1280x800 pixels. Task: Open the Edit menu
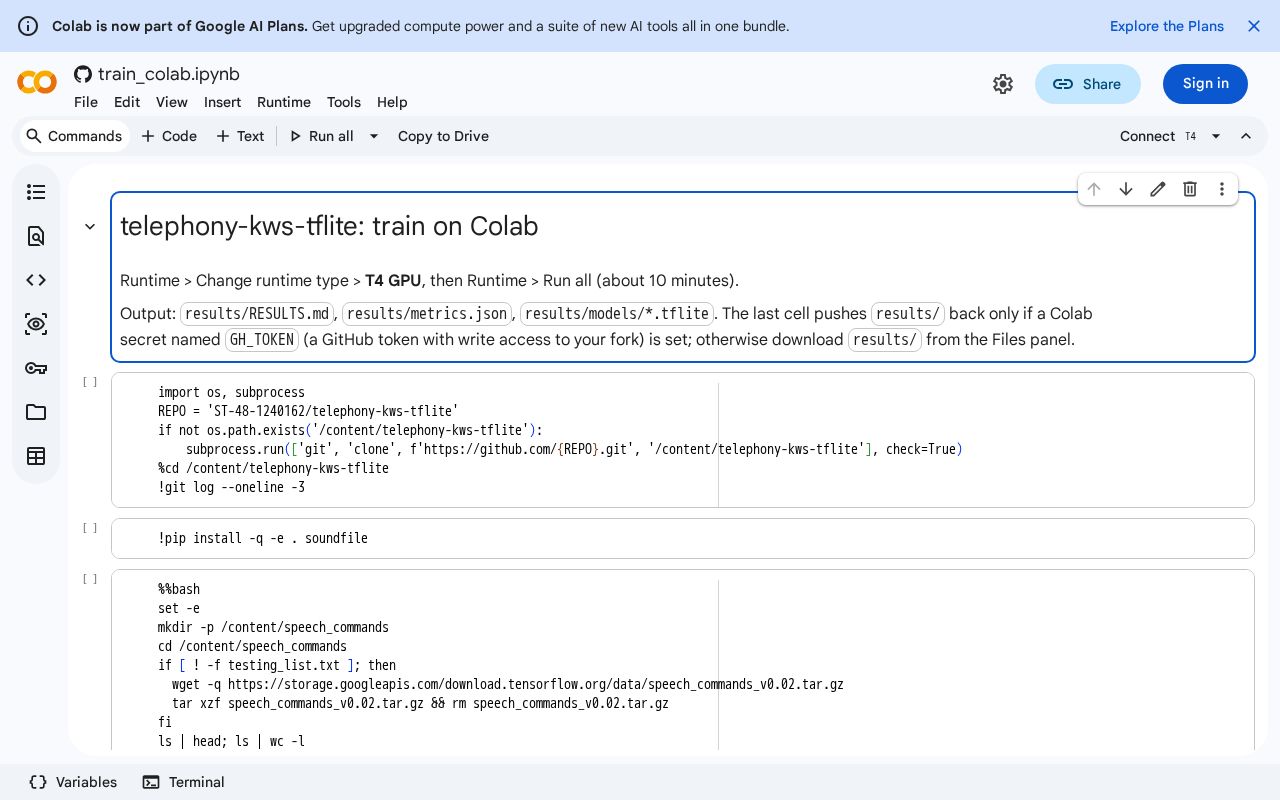(x=127, y=102)
